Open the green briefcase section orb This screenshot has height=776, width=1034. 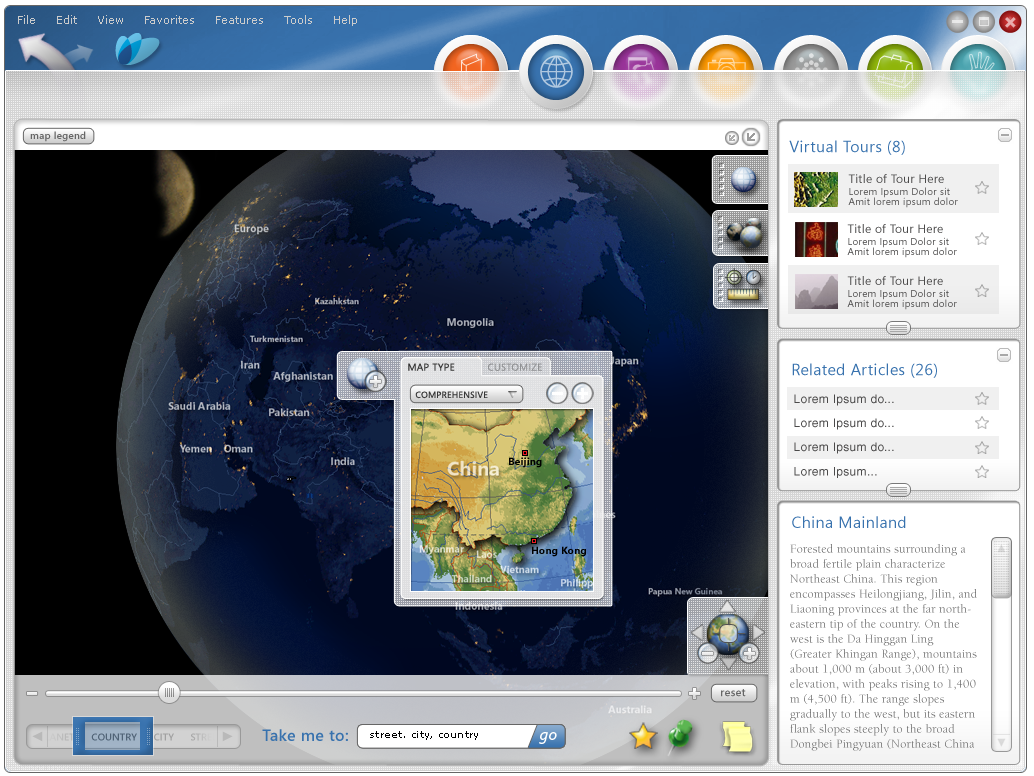click(x=895, y=69)
